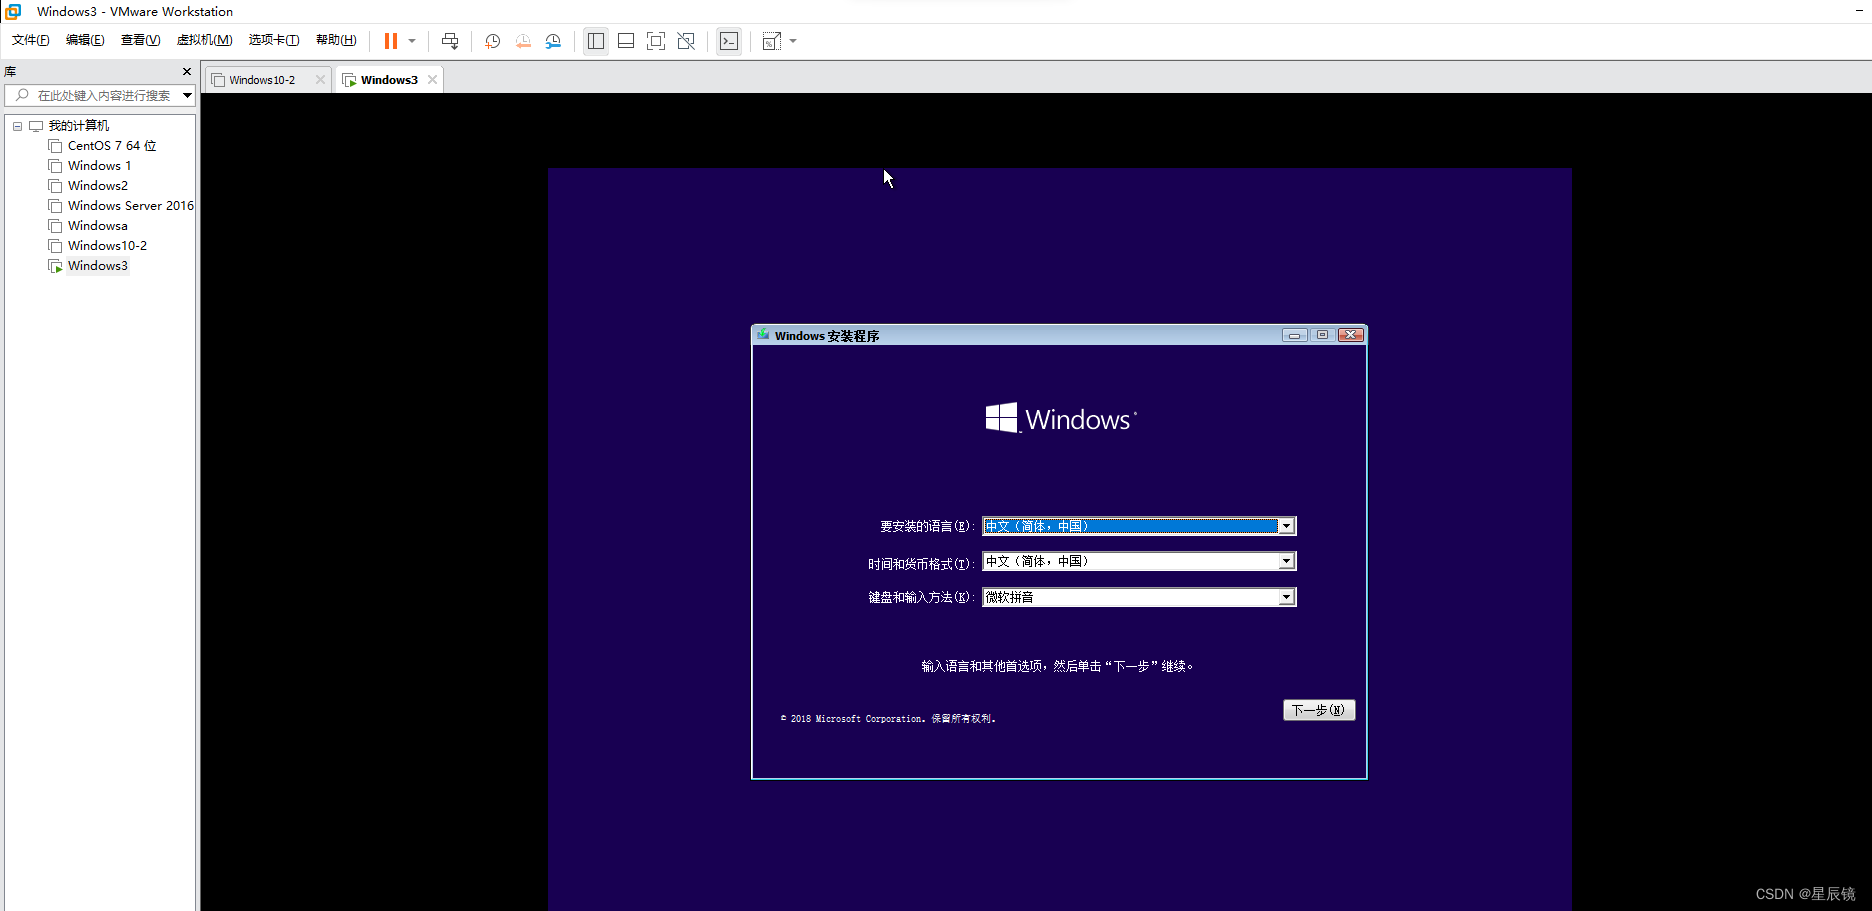Image resolution: width=1872 pixels, height=911 pixels.
Task: Select 我的计算机 in the library tree
Action: point(79,126)
